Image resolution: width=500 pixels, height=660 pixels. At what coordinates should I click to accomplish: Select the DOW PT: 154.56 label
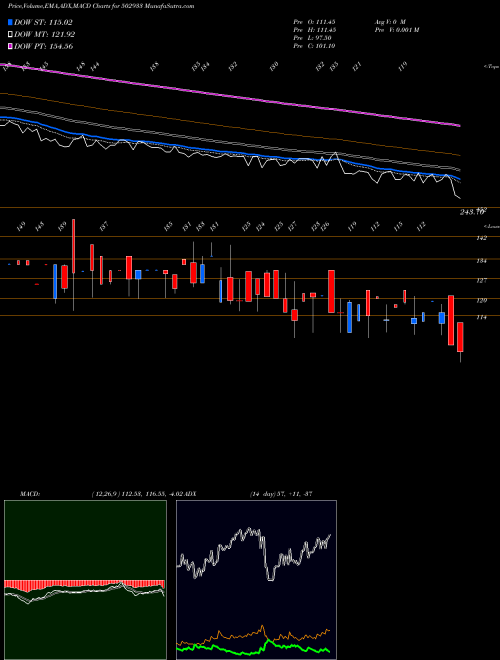(x=44, y=46)
